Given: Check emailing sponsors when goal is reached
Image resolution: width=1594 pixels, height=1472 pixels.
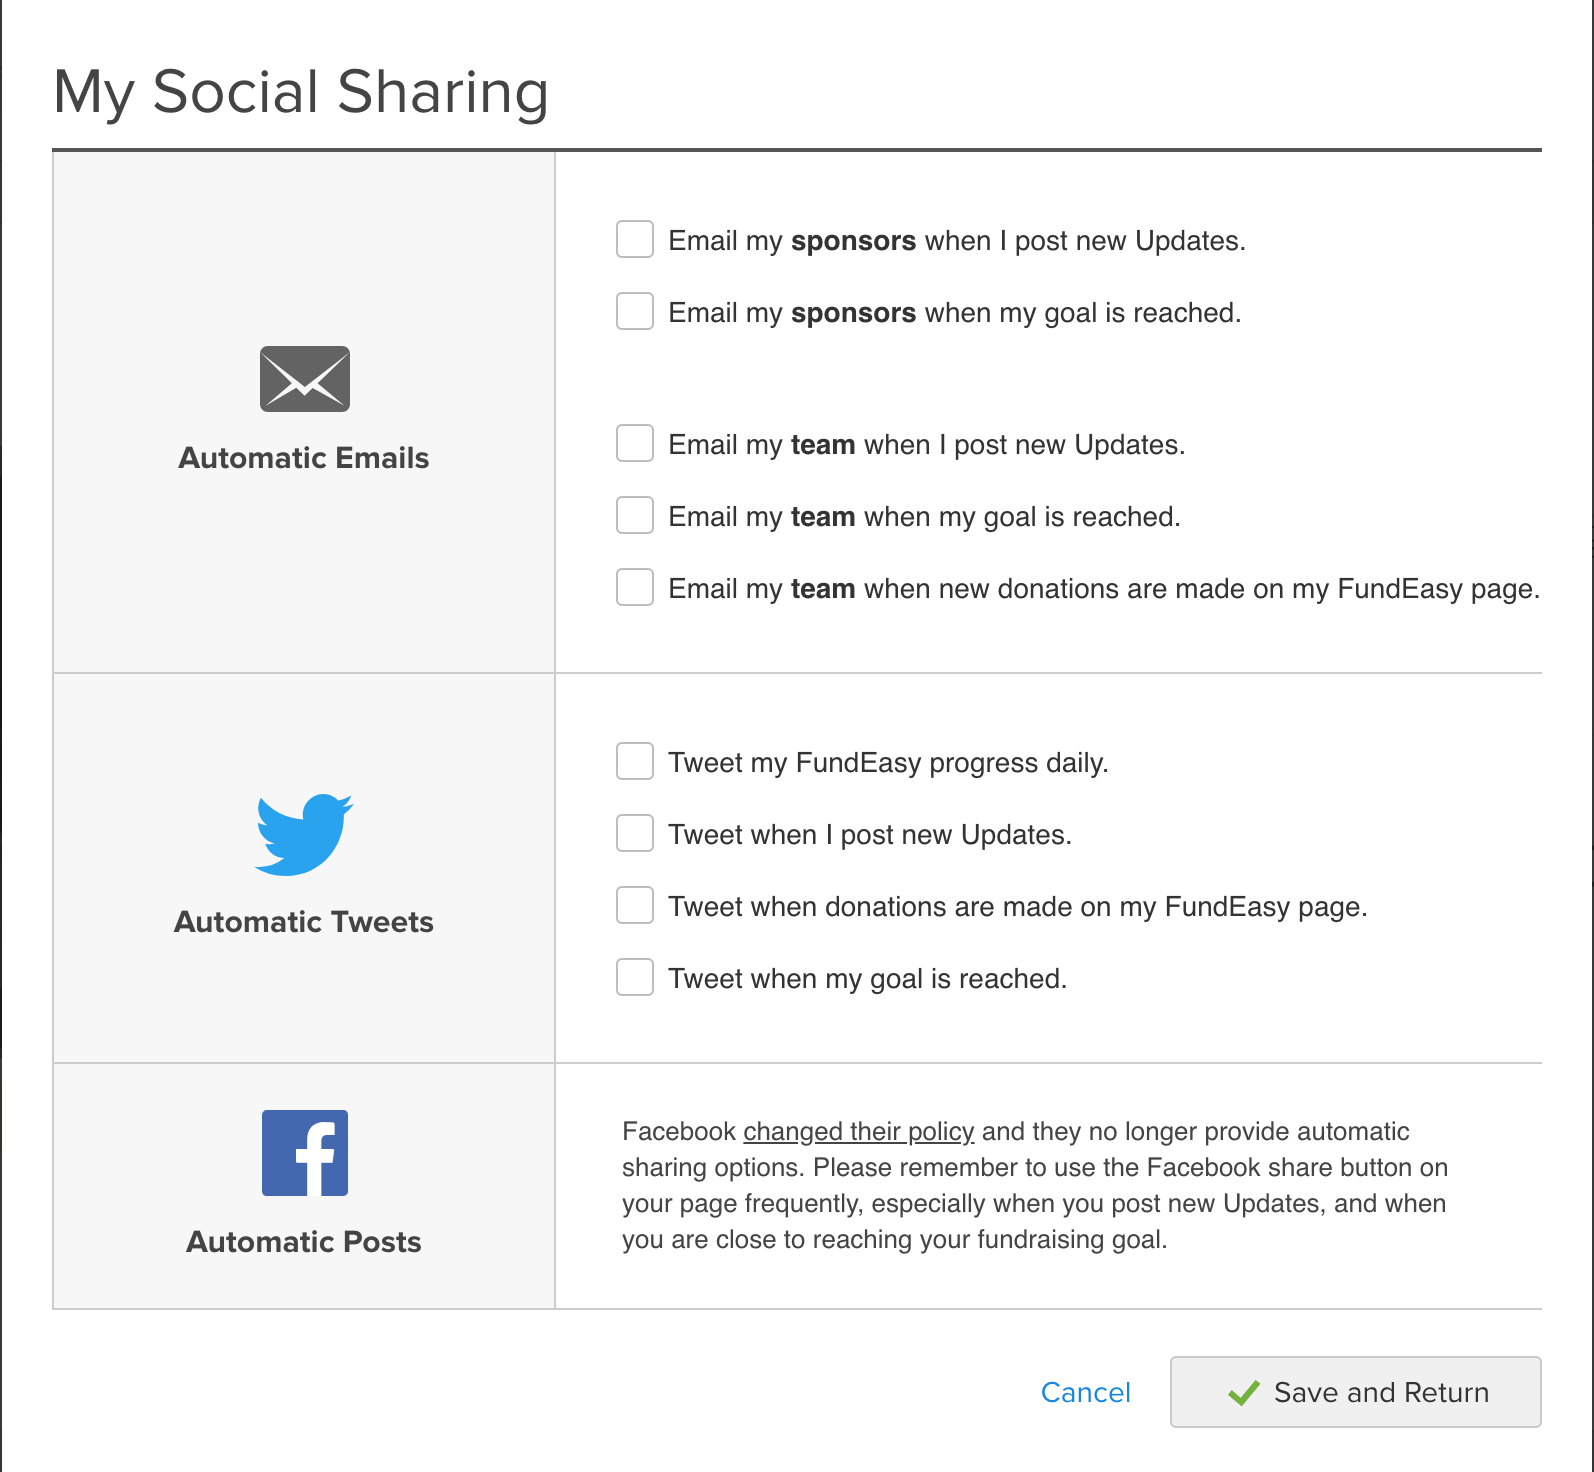Looking at the screenshot, I should (x=635, y=312).
